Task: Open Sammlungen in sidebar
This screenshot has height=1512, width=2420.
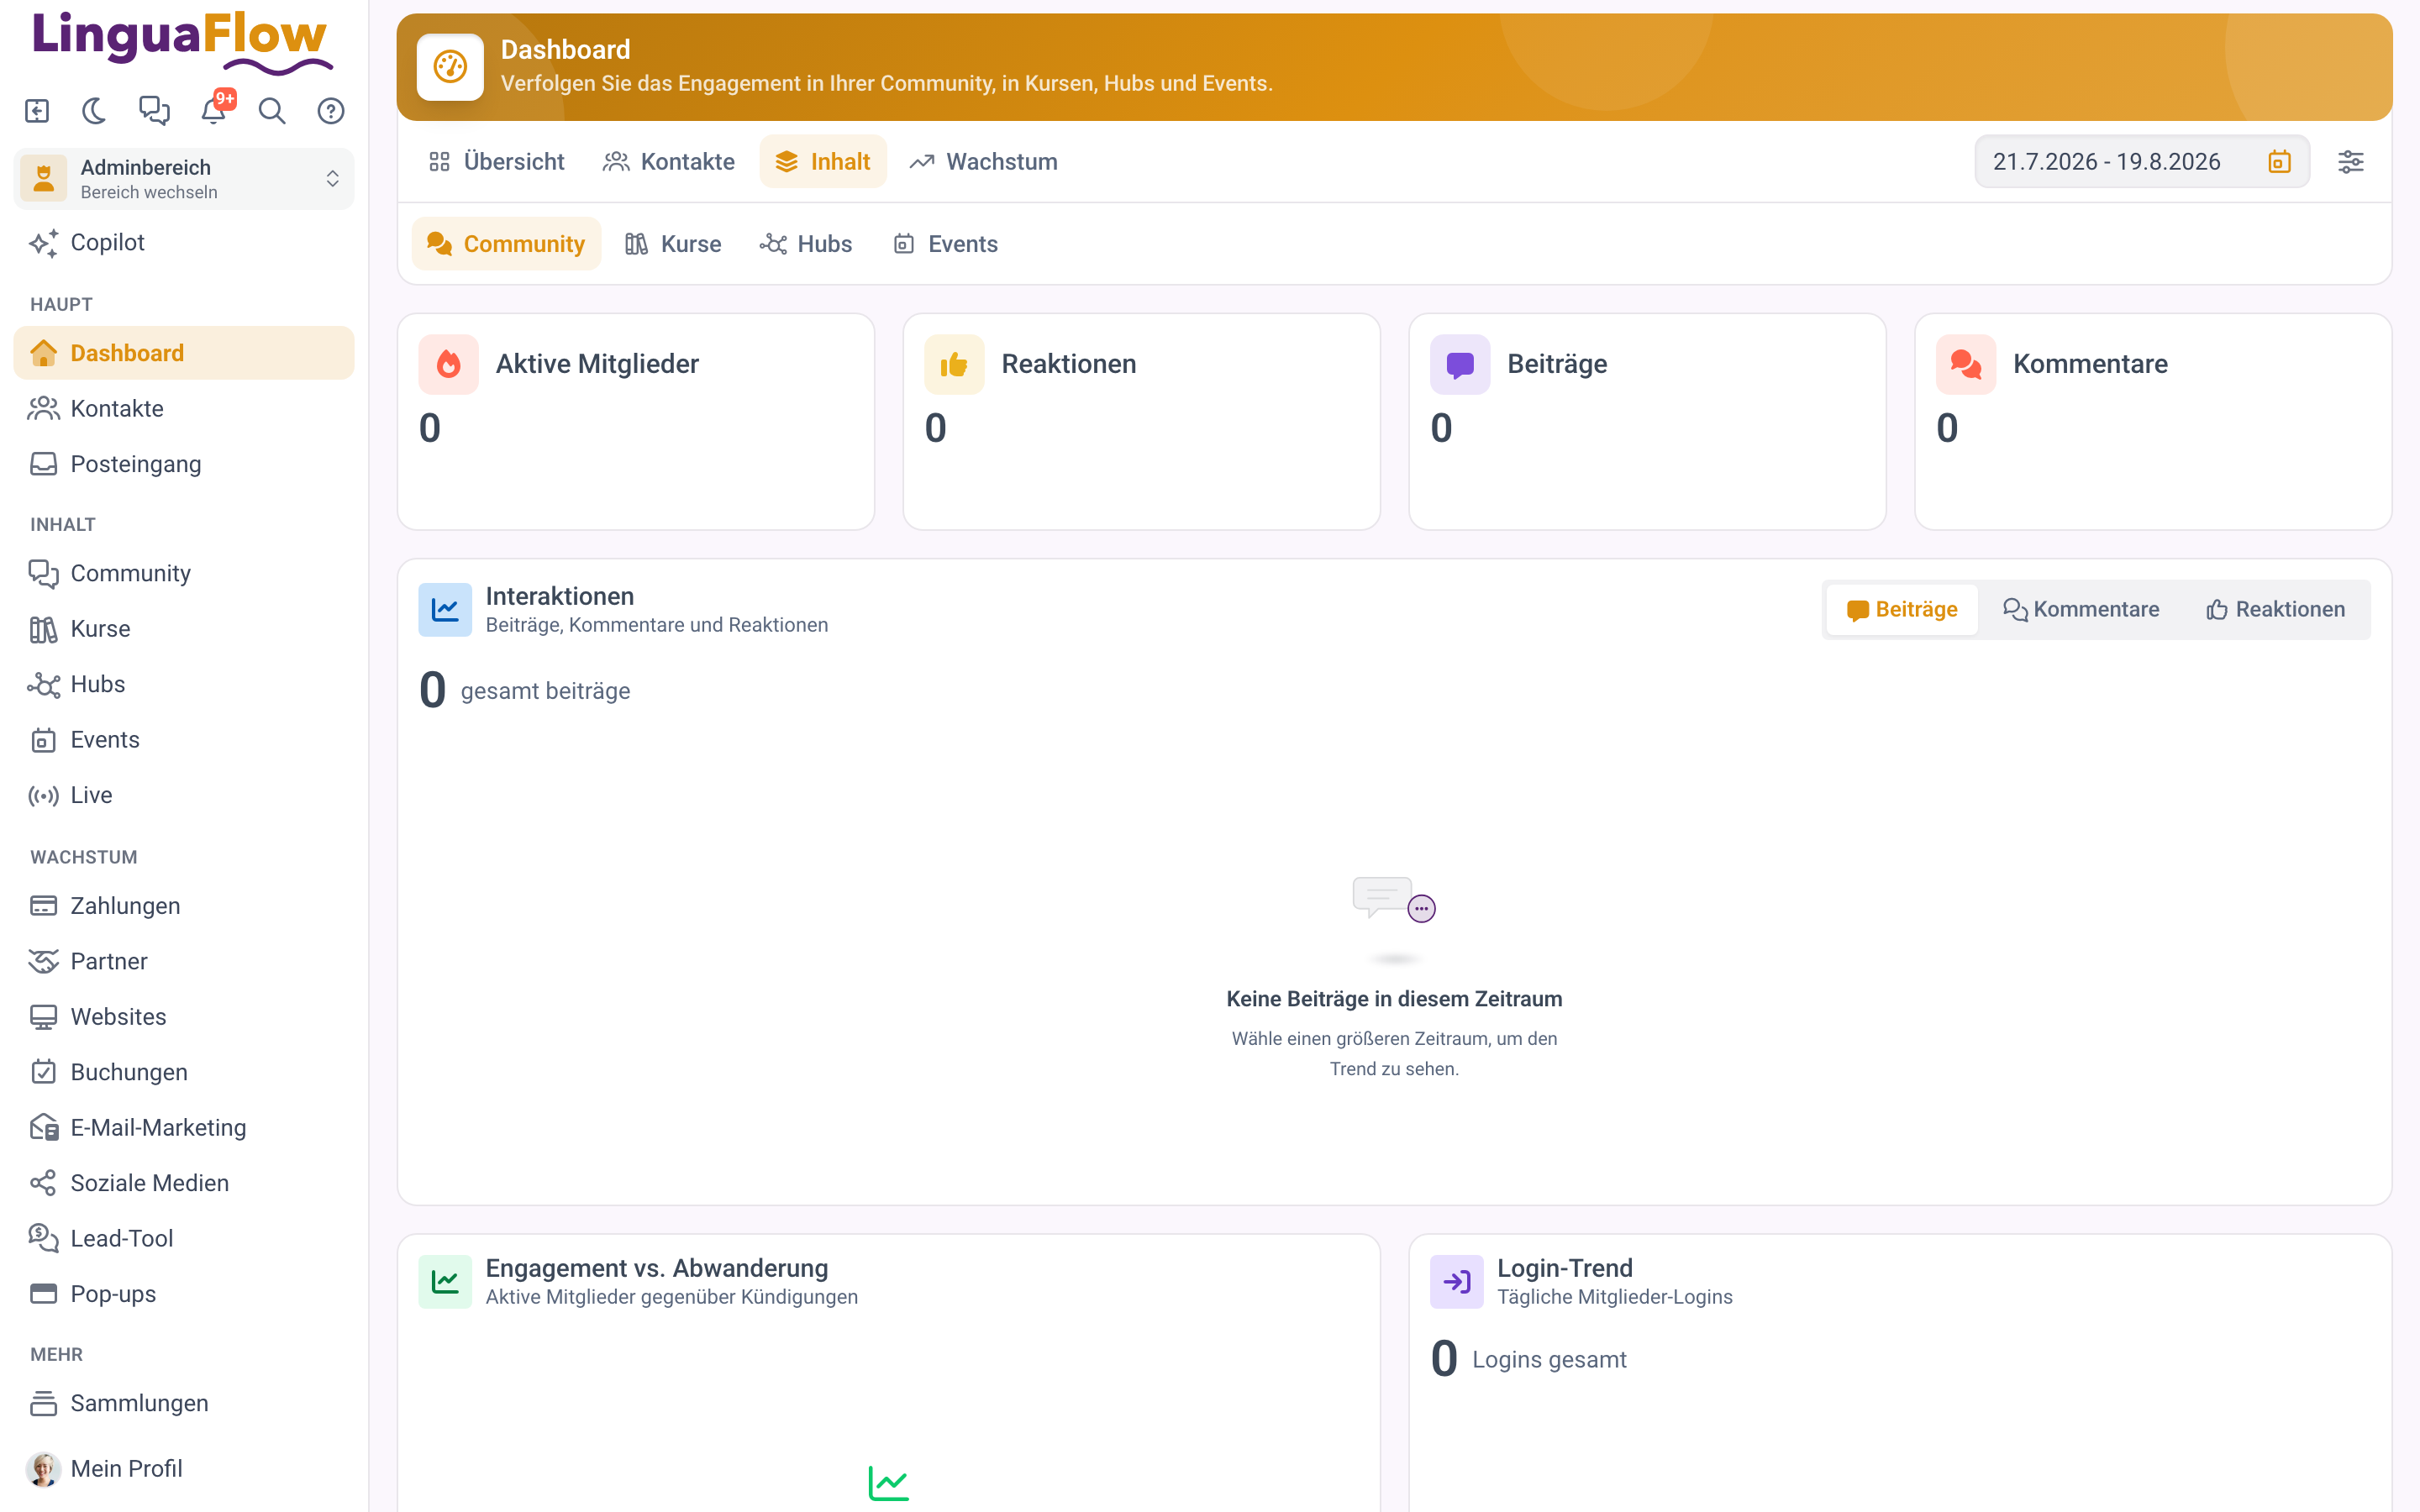Action: (184, 1404)
